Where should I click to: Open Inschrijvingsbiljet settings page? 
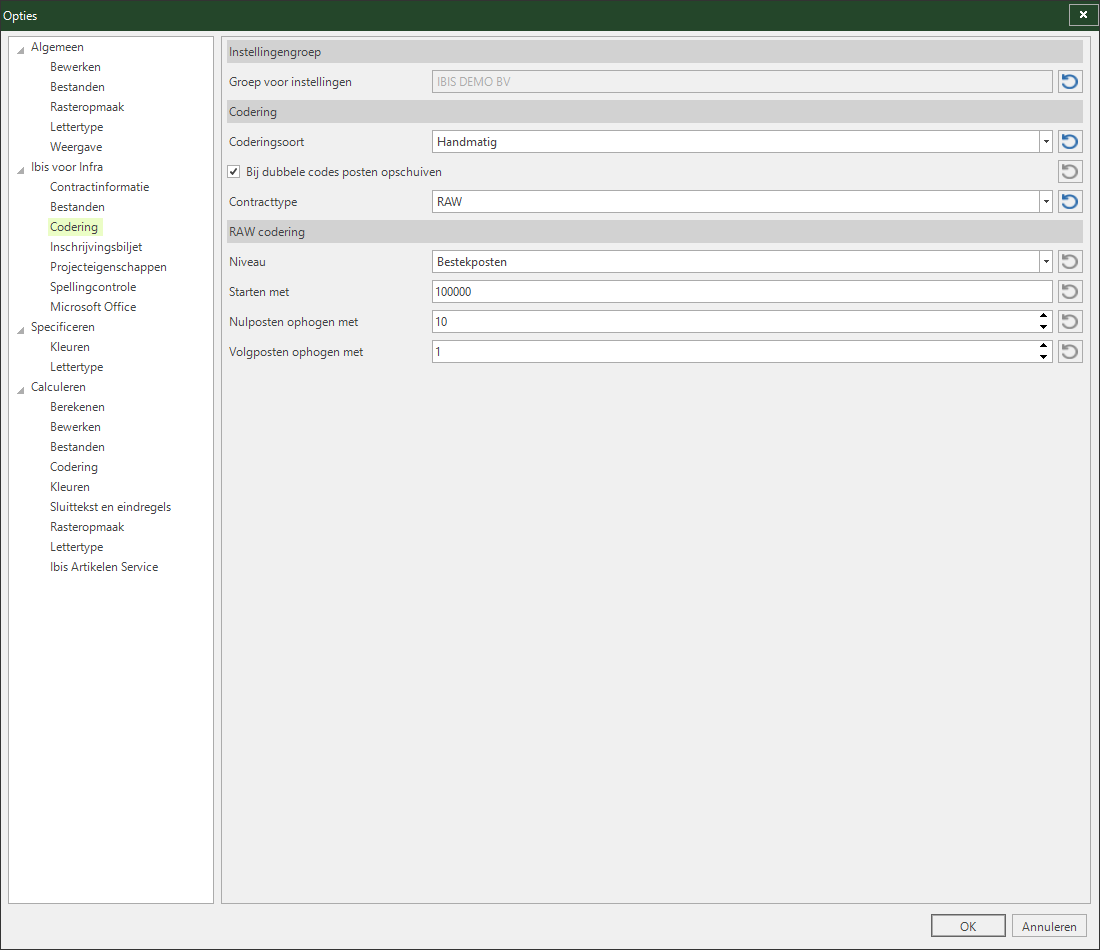point(96,247)
